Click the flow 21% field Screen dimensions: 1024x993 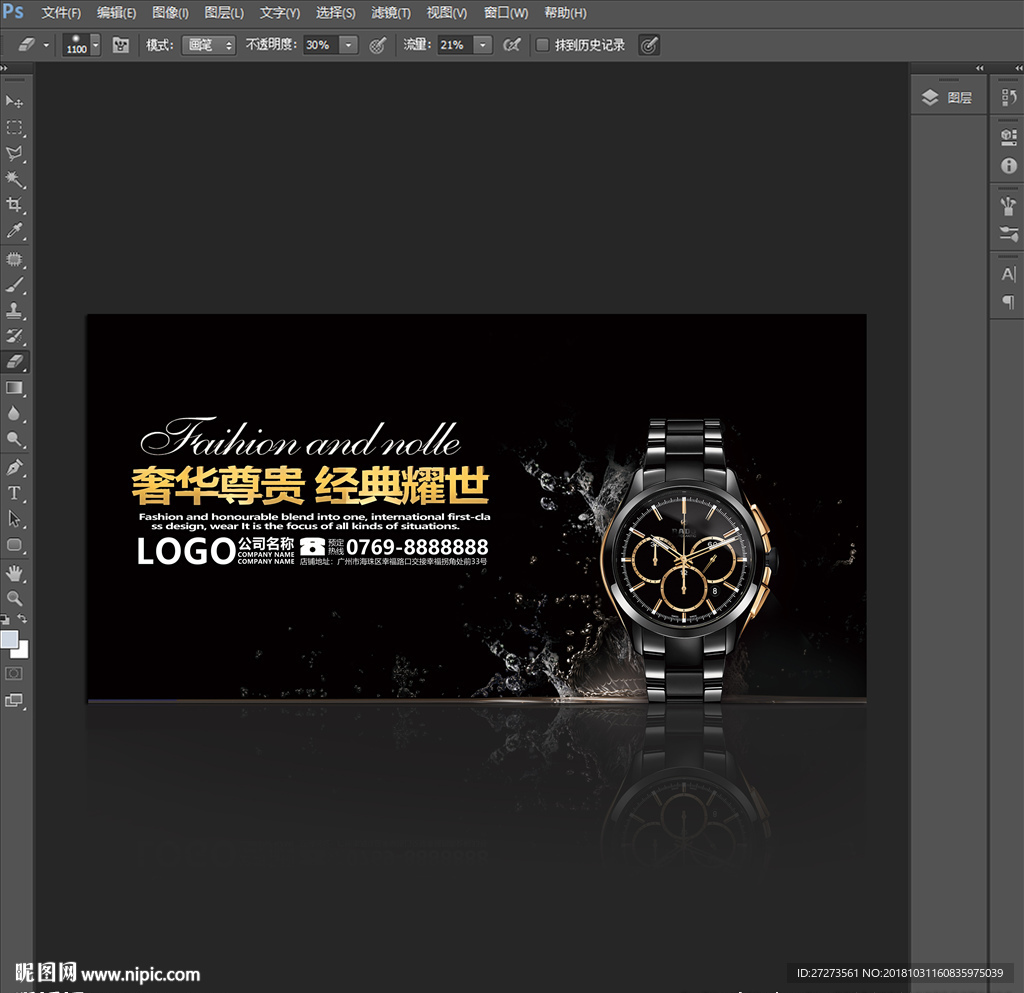coord(455,45)
